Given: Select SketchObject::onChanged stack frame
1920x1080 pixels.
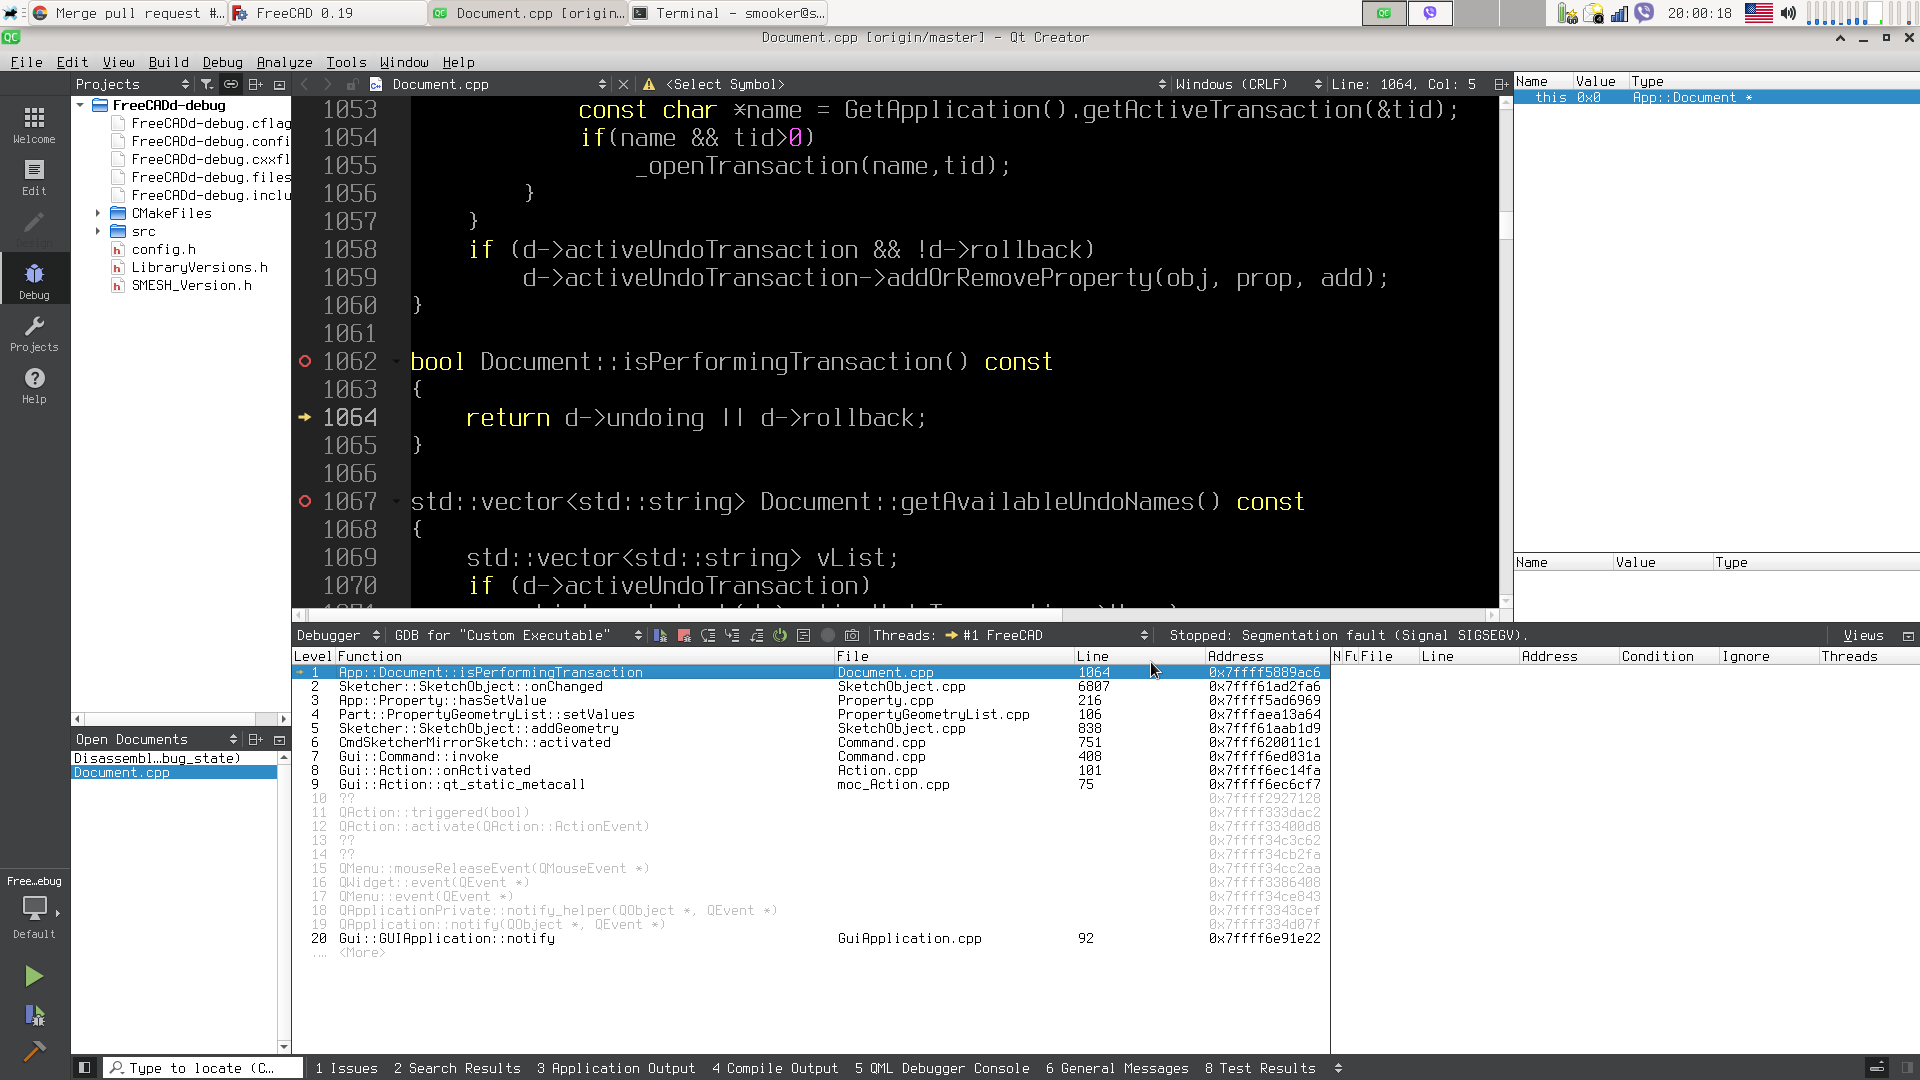Looking at the screenshot, I should pyautogui.click(x=470, y=687).
